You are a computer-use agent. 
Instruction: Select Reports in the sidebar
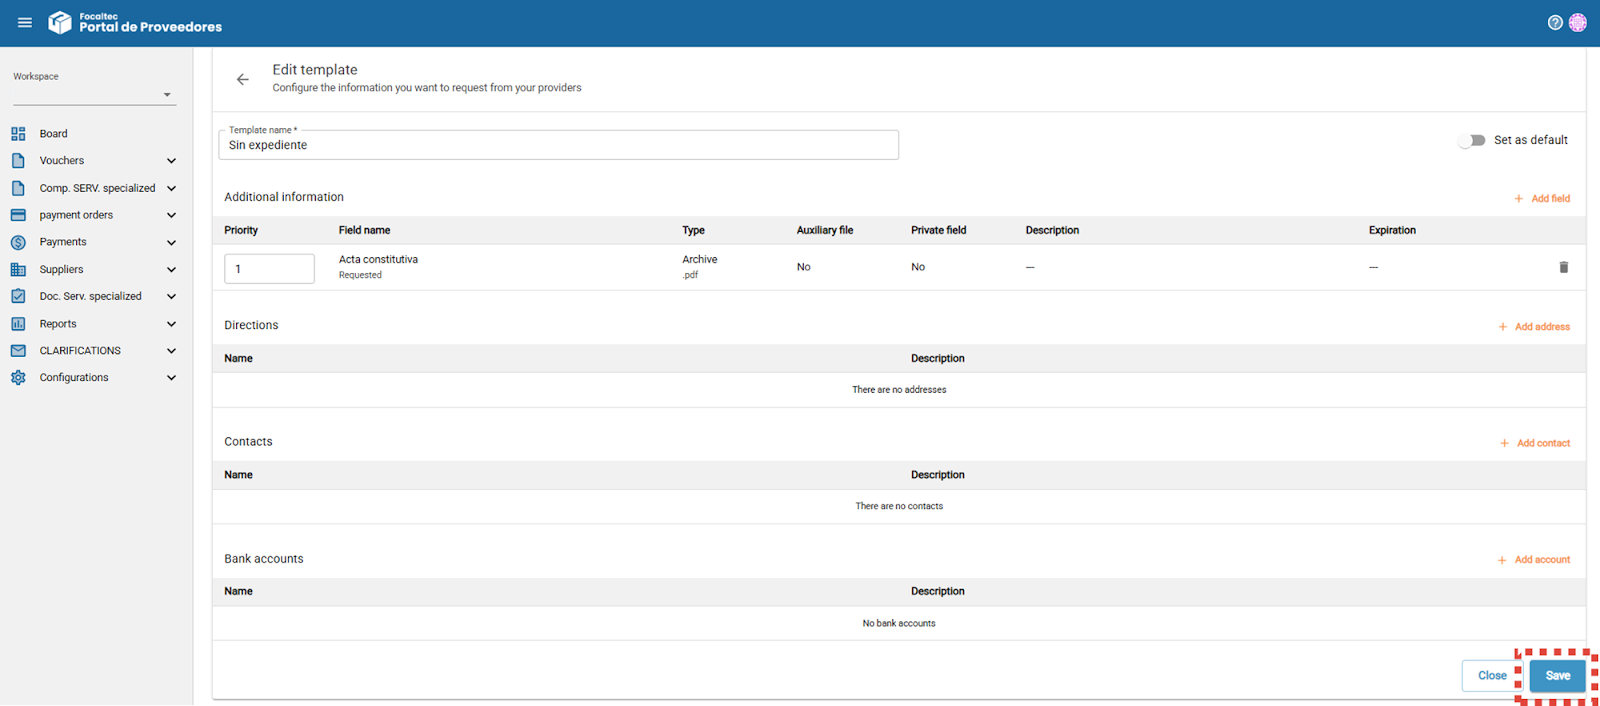pyautogui.click(x=58, y=324)
